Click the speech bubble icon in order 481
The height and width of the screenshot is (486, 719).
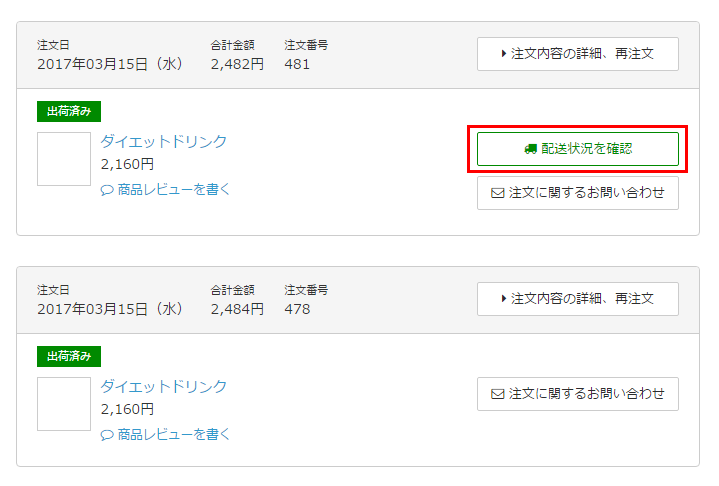point(107,190)
